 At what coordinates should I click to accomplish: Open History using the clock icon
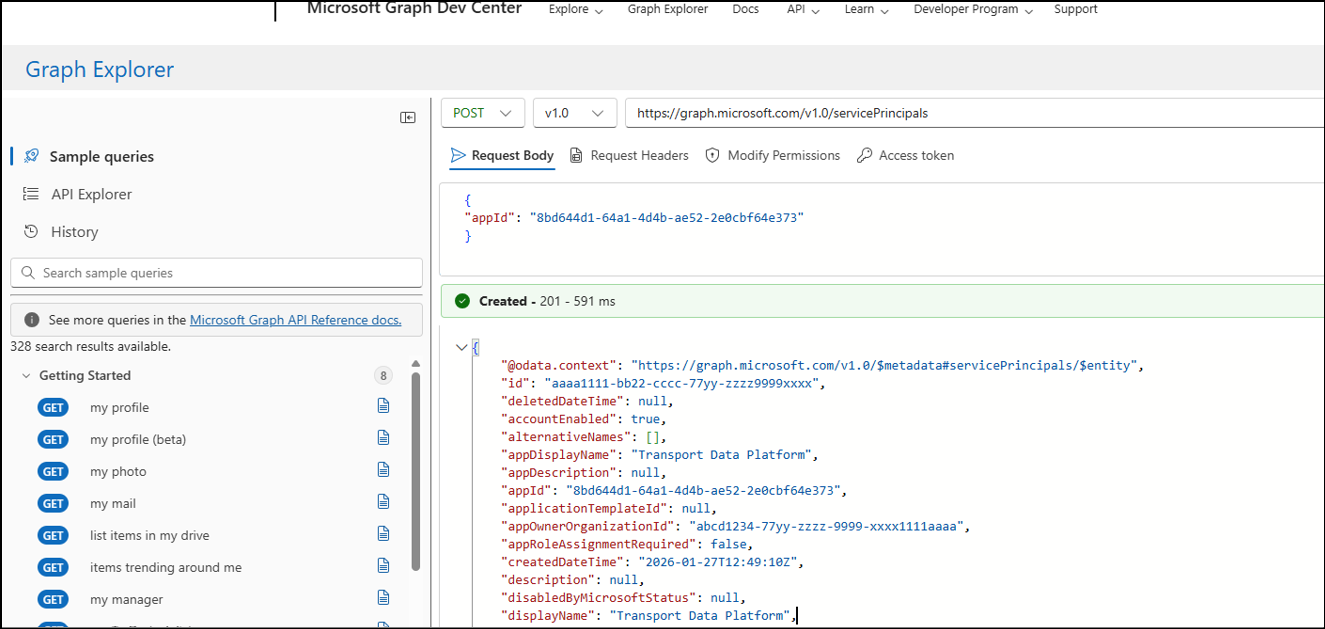[x=32, y=231]
